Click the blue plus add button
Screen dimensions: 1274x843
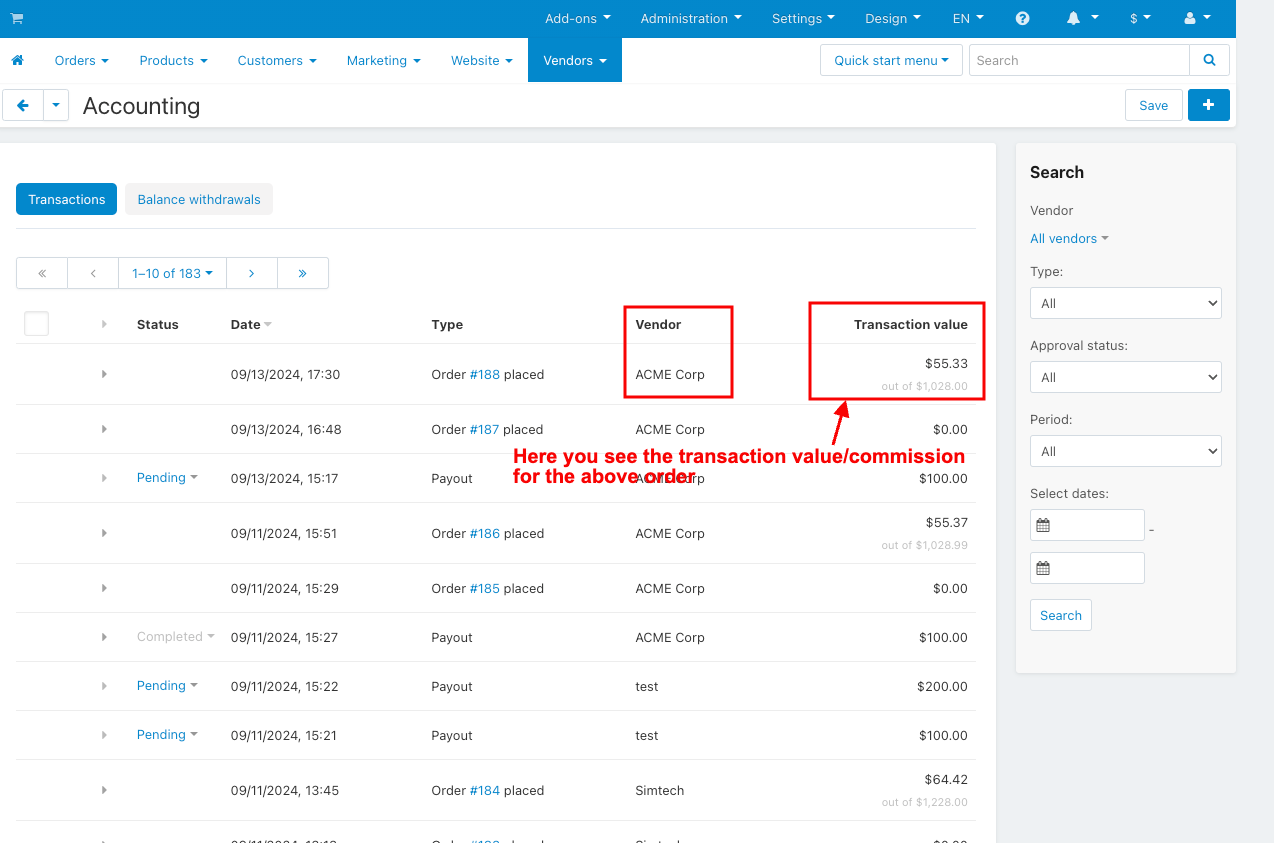pyautogui.click(x=1208, y=106)
